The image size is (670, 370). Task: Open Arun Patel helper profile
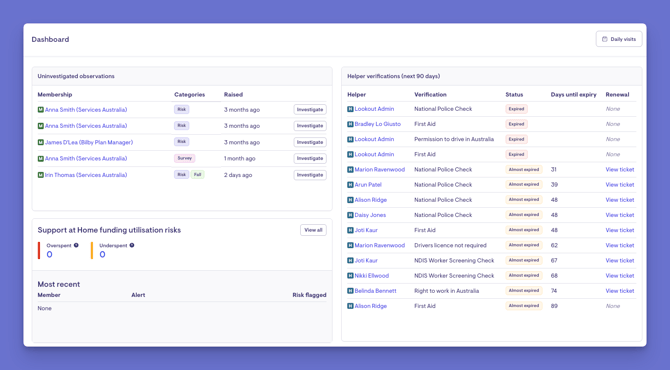point(368,185)
